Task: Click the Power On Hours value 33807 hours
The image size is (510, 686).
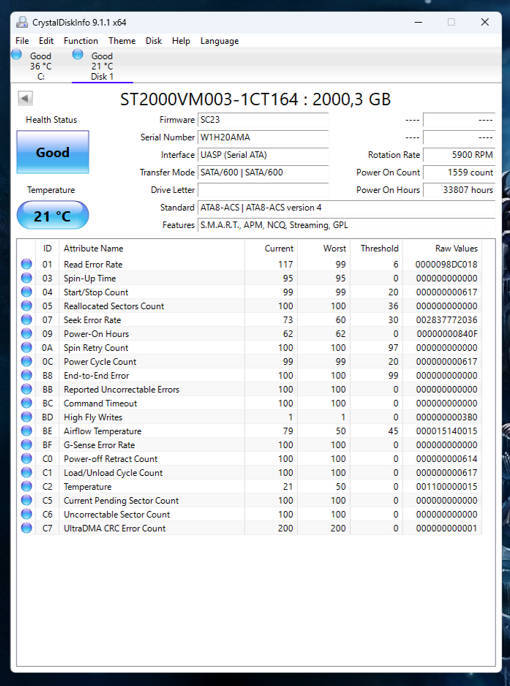Action: [x=459, y=190]
